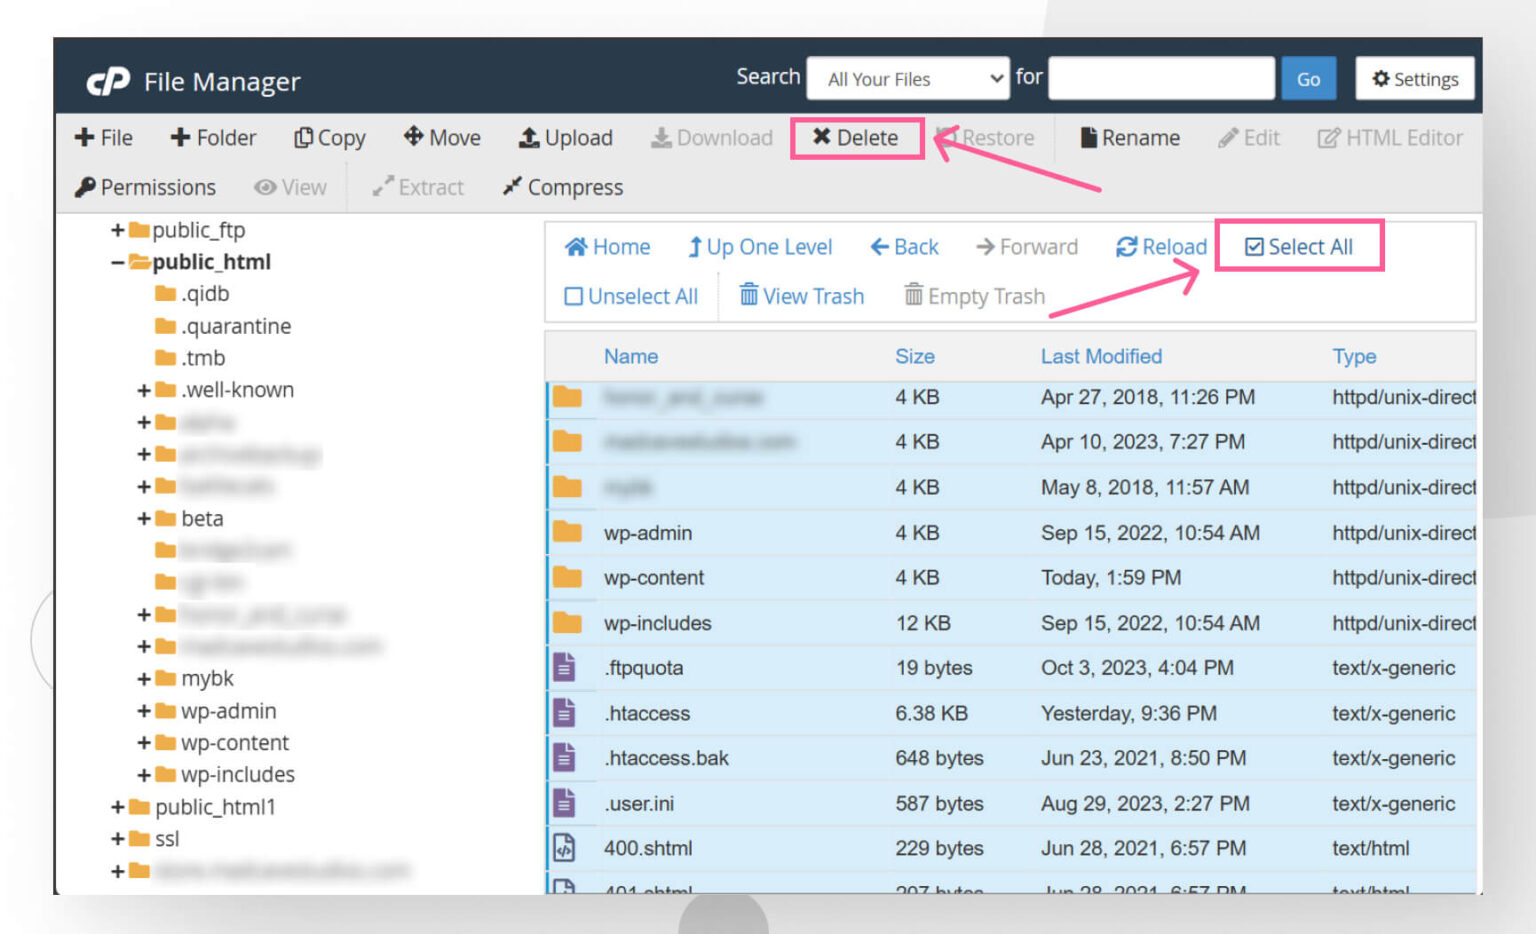
Task: Unselect All files
Action: [632, 296]
